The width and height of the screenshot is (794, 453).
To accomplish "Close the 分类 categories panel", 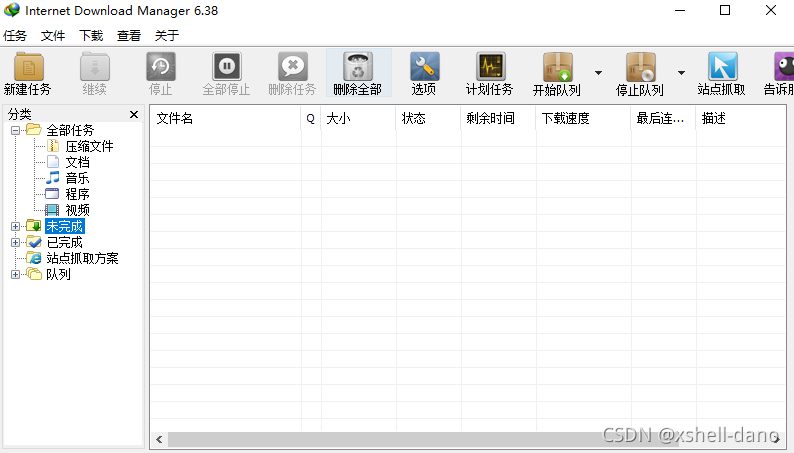I will coord(134,114).
